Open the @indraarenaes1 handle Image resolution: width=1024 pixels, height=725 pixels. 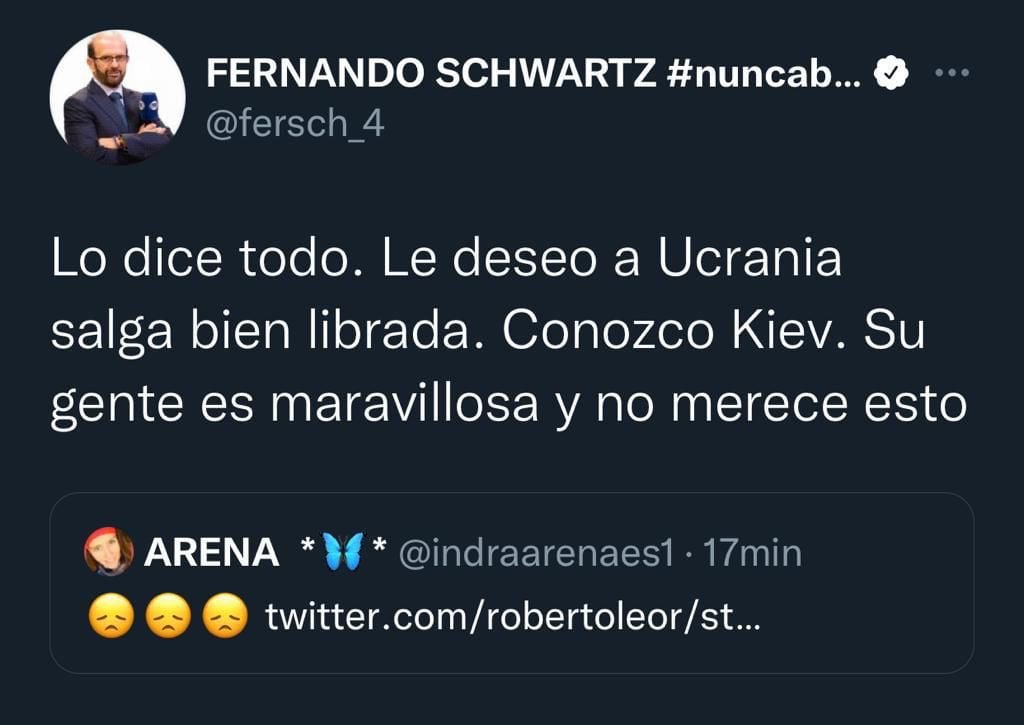[x=536, y=553]
